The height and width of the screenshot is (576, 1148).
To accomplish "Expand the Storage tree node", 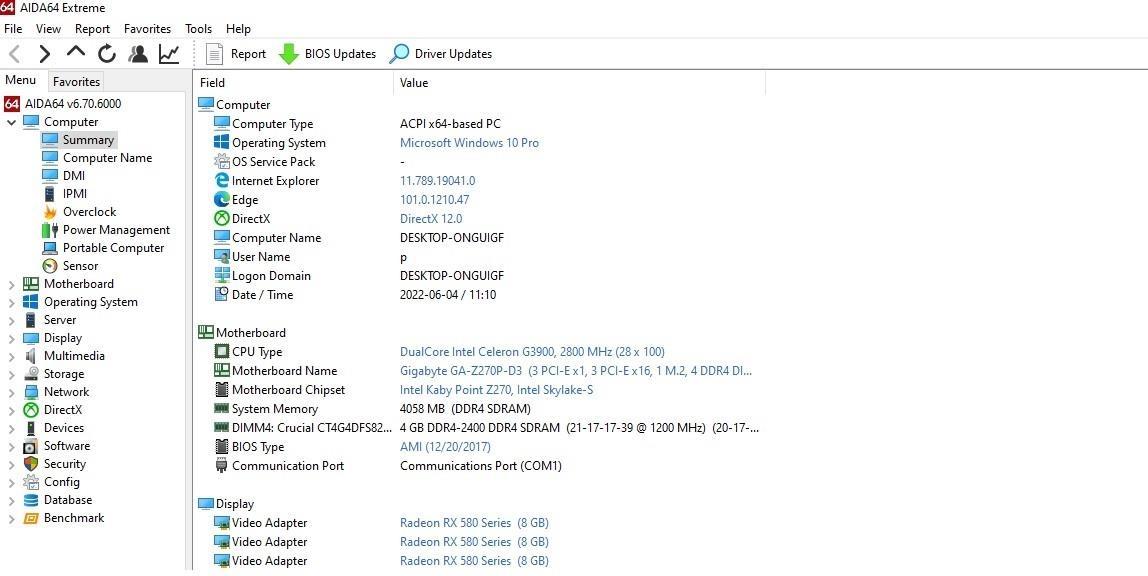I will [x=11, y=374].
